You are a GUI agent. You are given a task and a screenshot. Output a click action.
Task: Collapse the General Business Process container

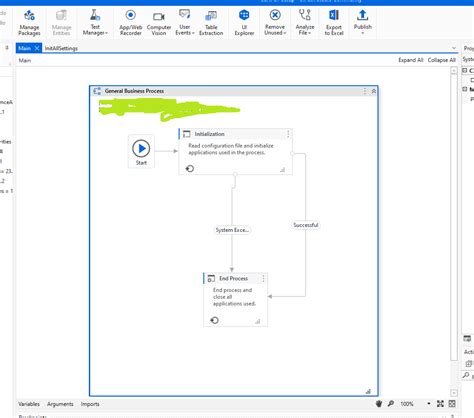[374, 91]
